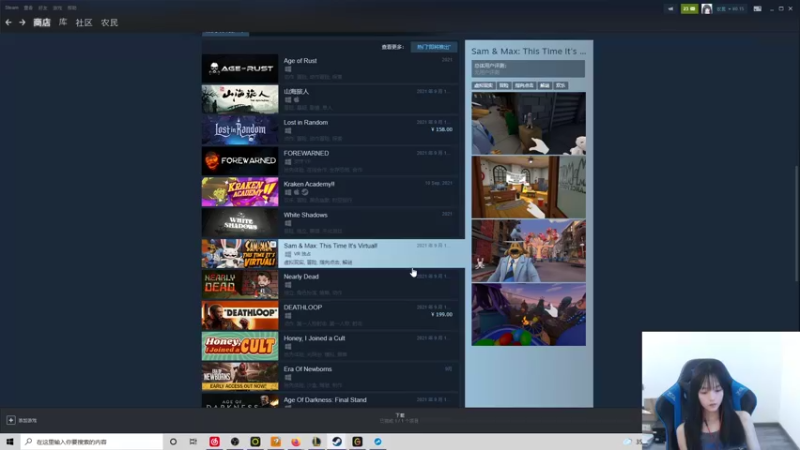Screen dimensions: 800x450
Task: Select the Age of Rust title
Action: tap(300, 61)
